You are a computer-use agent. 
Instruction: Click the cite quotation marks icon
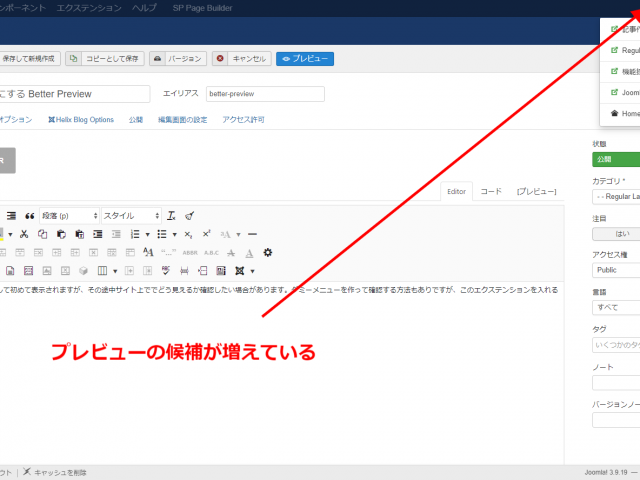pos(168,253)
